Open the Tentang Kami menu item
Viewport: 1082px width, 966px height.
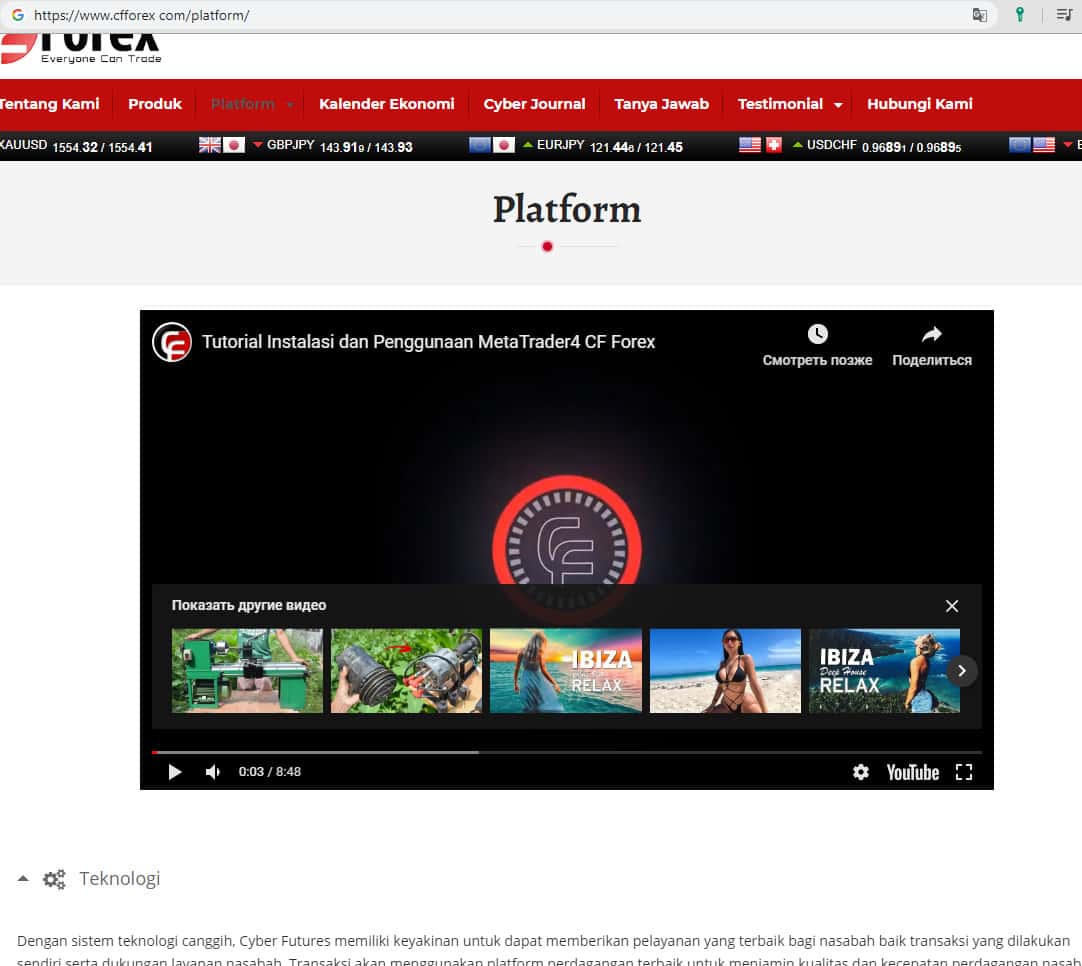coord(50,104)
